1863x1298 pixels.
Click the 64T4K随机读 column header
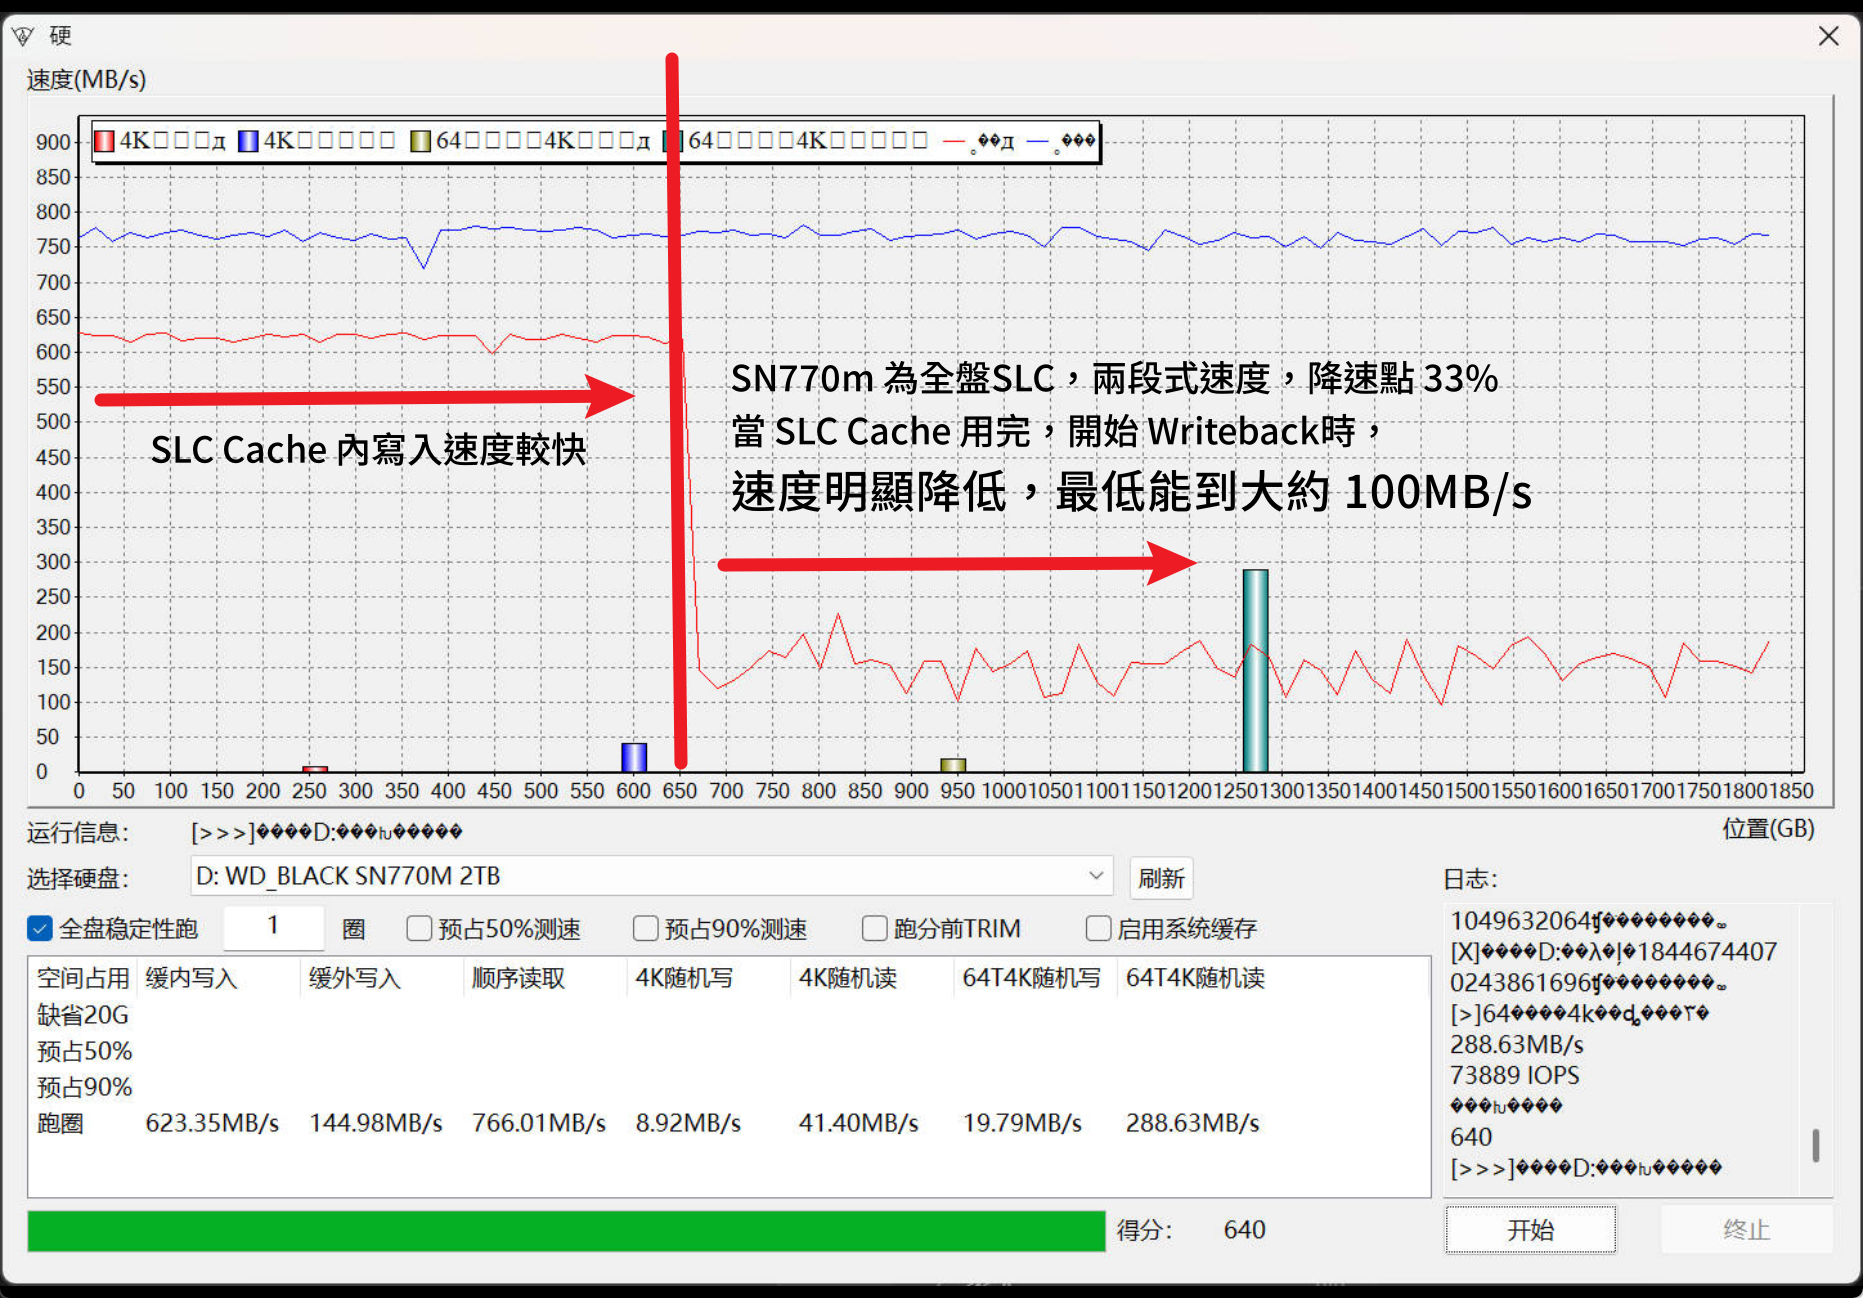pos(1195,978)
